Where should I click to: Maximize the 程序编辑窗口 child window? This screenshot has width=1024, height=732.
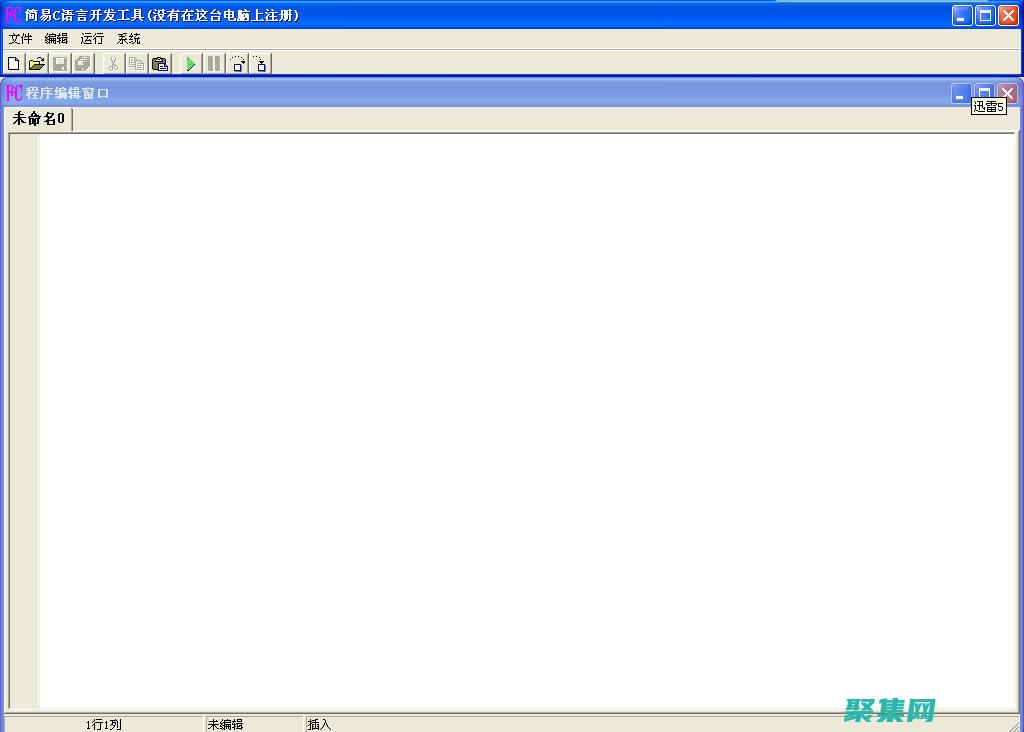coord(984,92)
